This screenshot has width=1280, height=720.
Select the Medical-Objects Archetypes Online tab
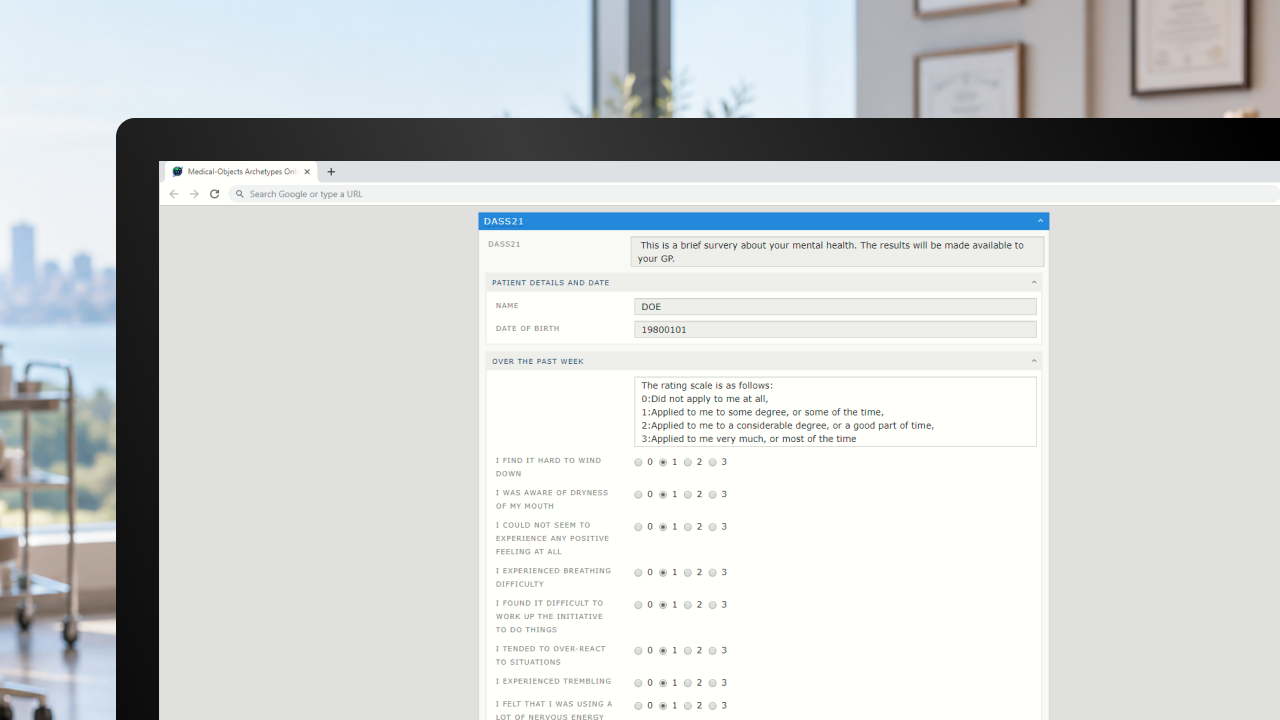point(241,172)
